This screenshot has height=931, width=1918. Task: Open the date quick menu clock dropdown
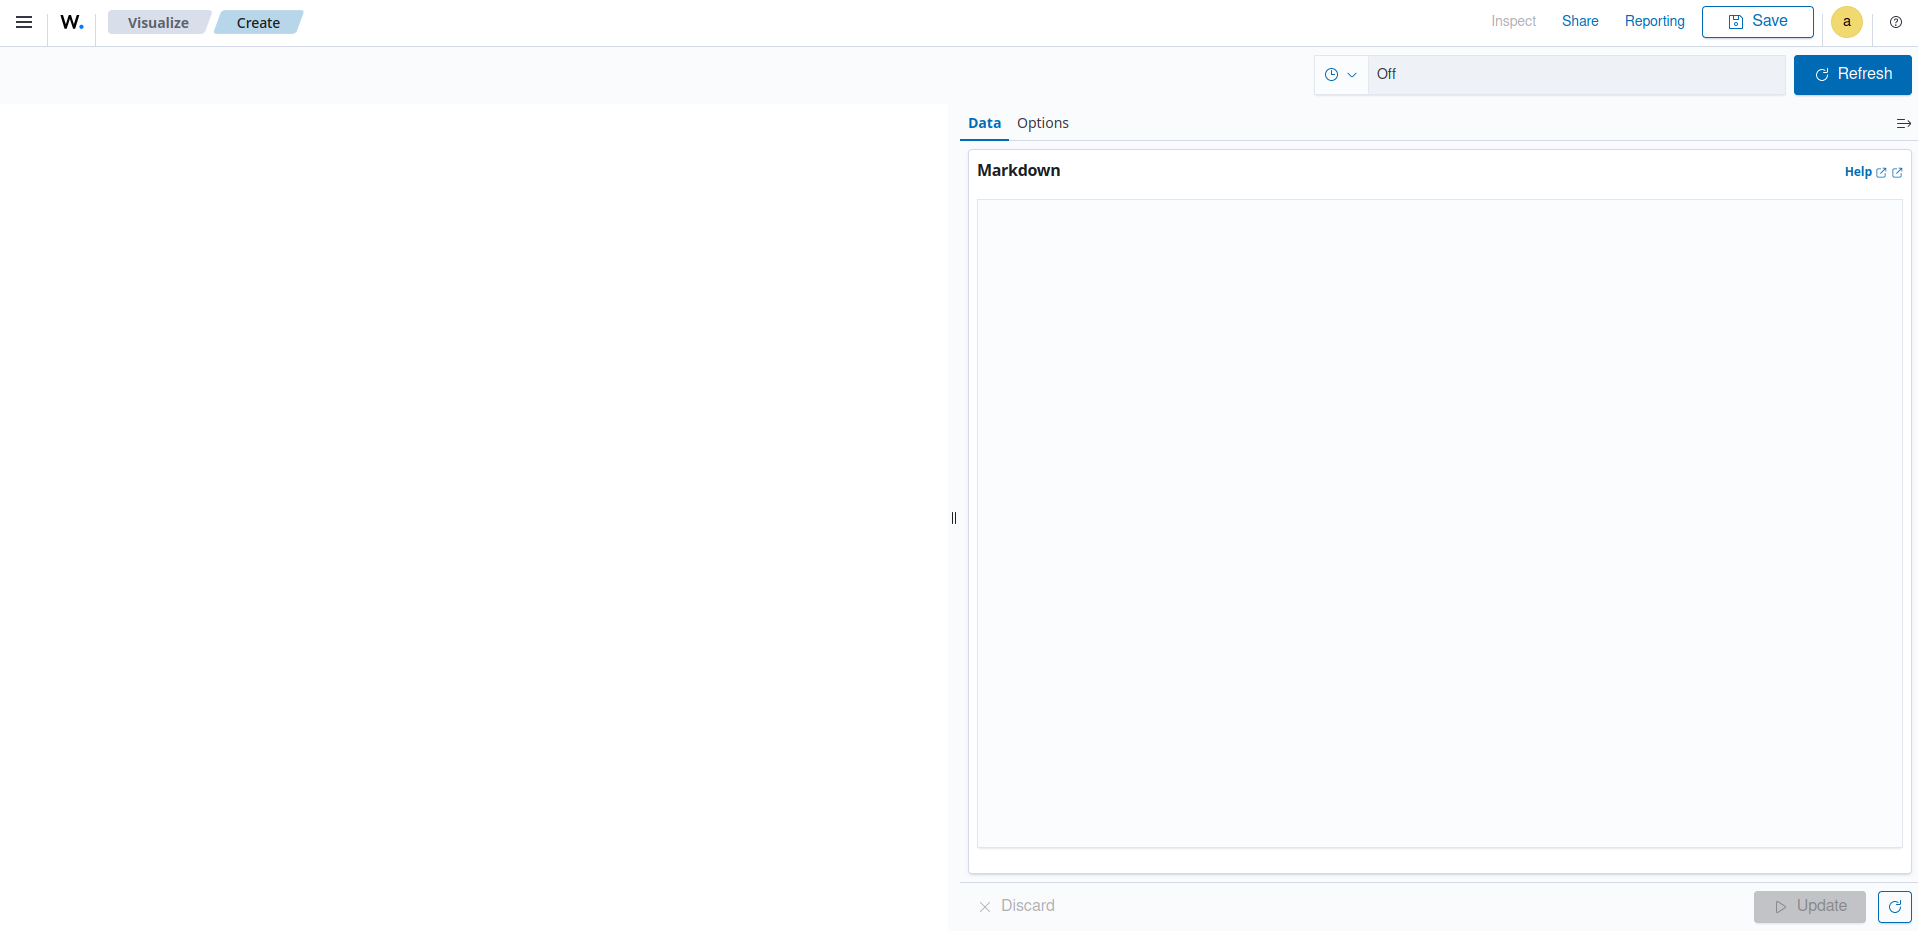point(1340,74)
